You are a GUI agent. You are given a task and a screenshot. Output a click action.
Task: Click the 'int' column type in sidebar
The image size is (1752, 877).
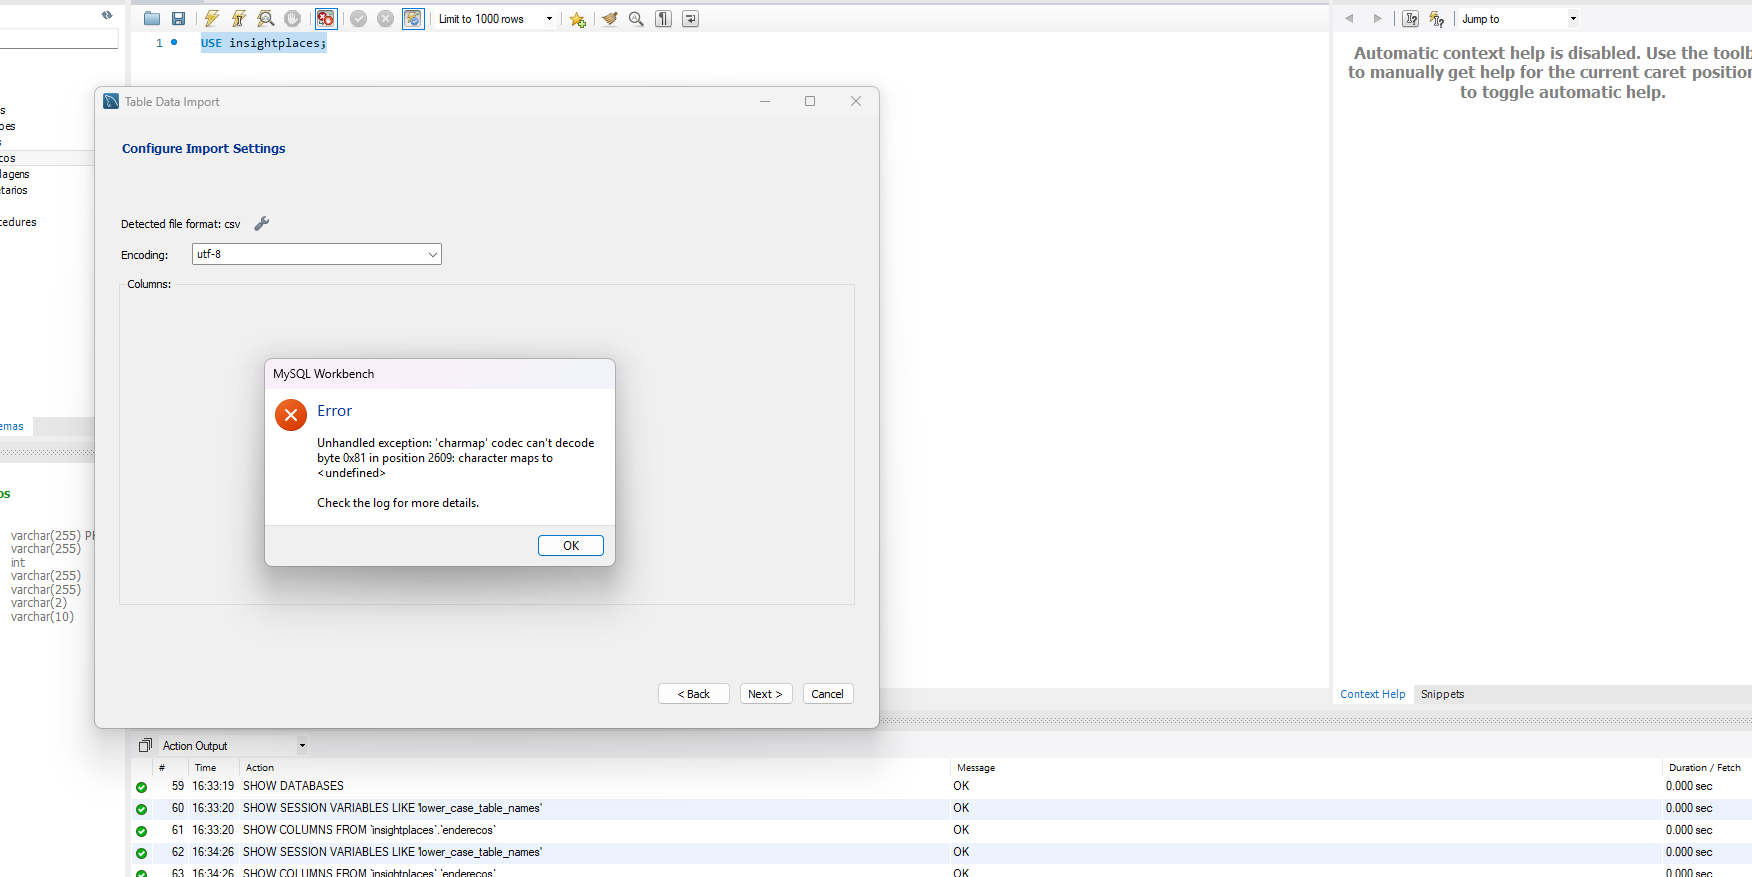pyautogui.click(x=18, y=563)
